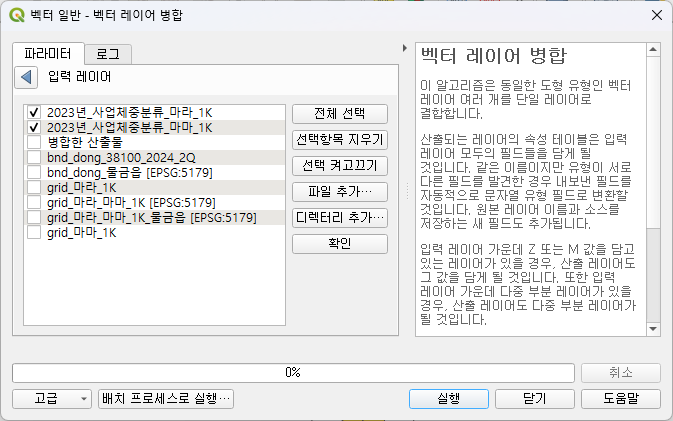Check the grid_마라_1K layer
This screenshot has height=421, width=673.
pyautogui.click(x=34, y=188)
